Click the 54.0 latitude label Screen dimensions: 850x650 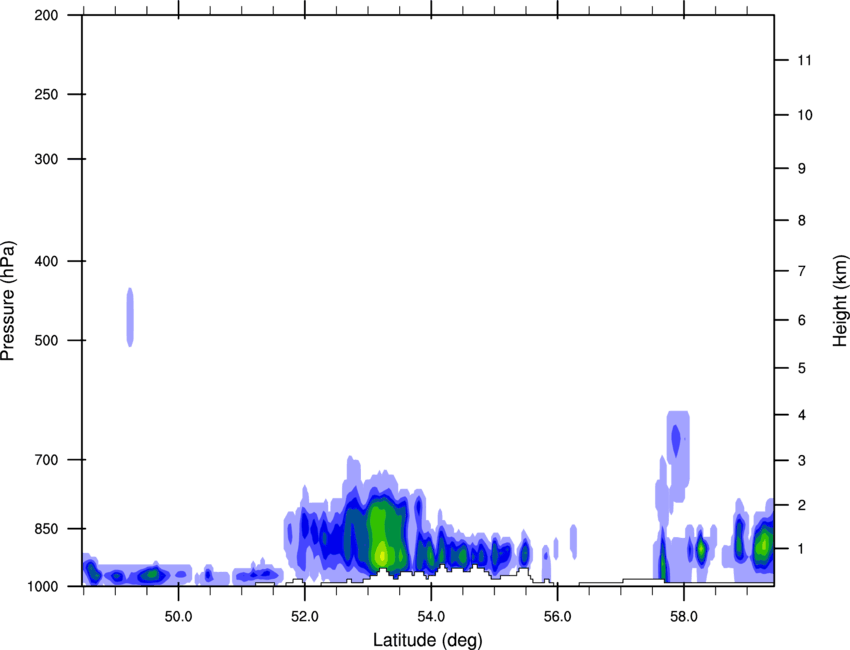[x=432, y=617]
